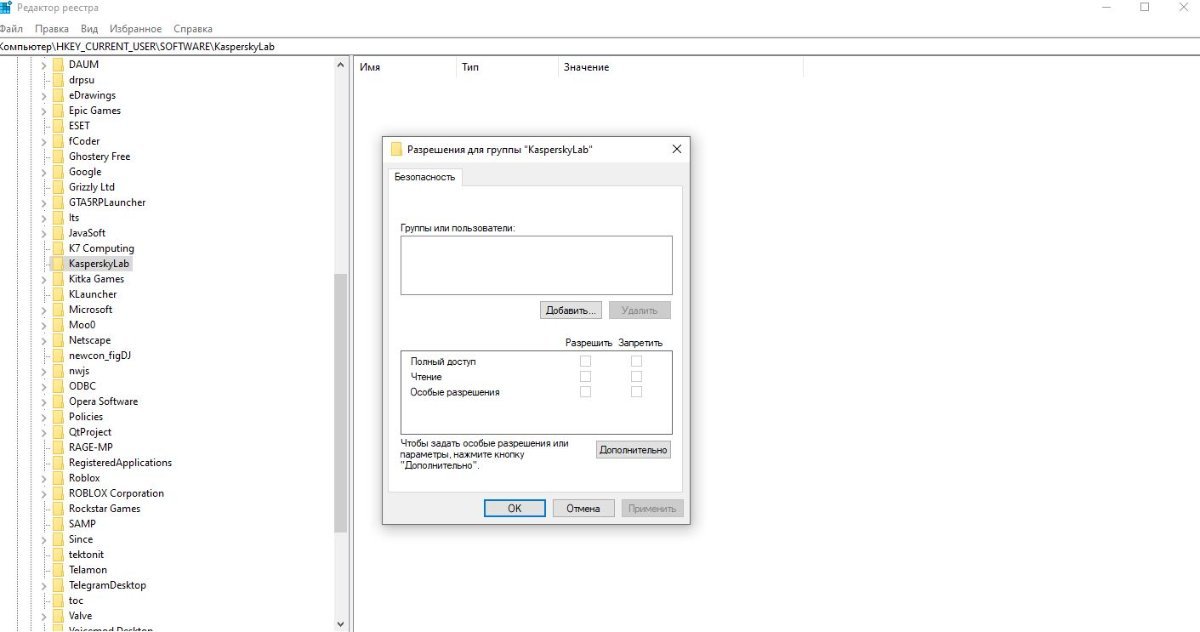The width and height of the screenshot is (1200, 632).
Task: Select the Moo0 key
Action: coord(82,325)
